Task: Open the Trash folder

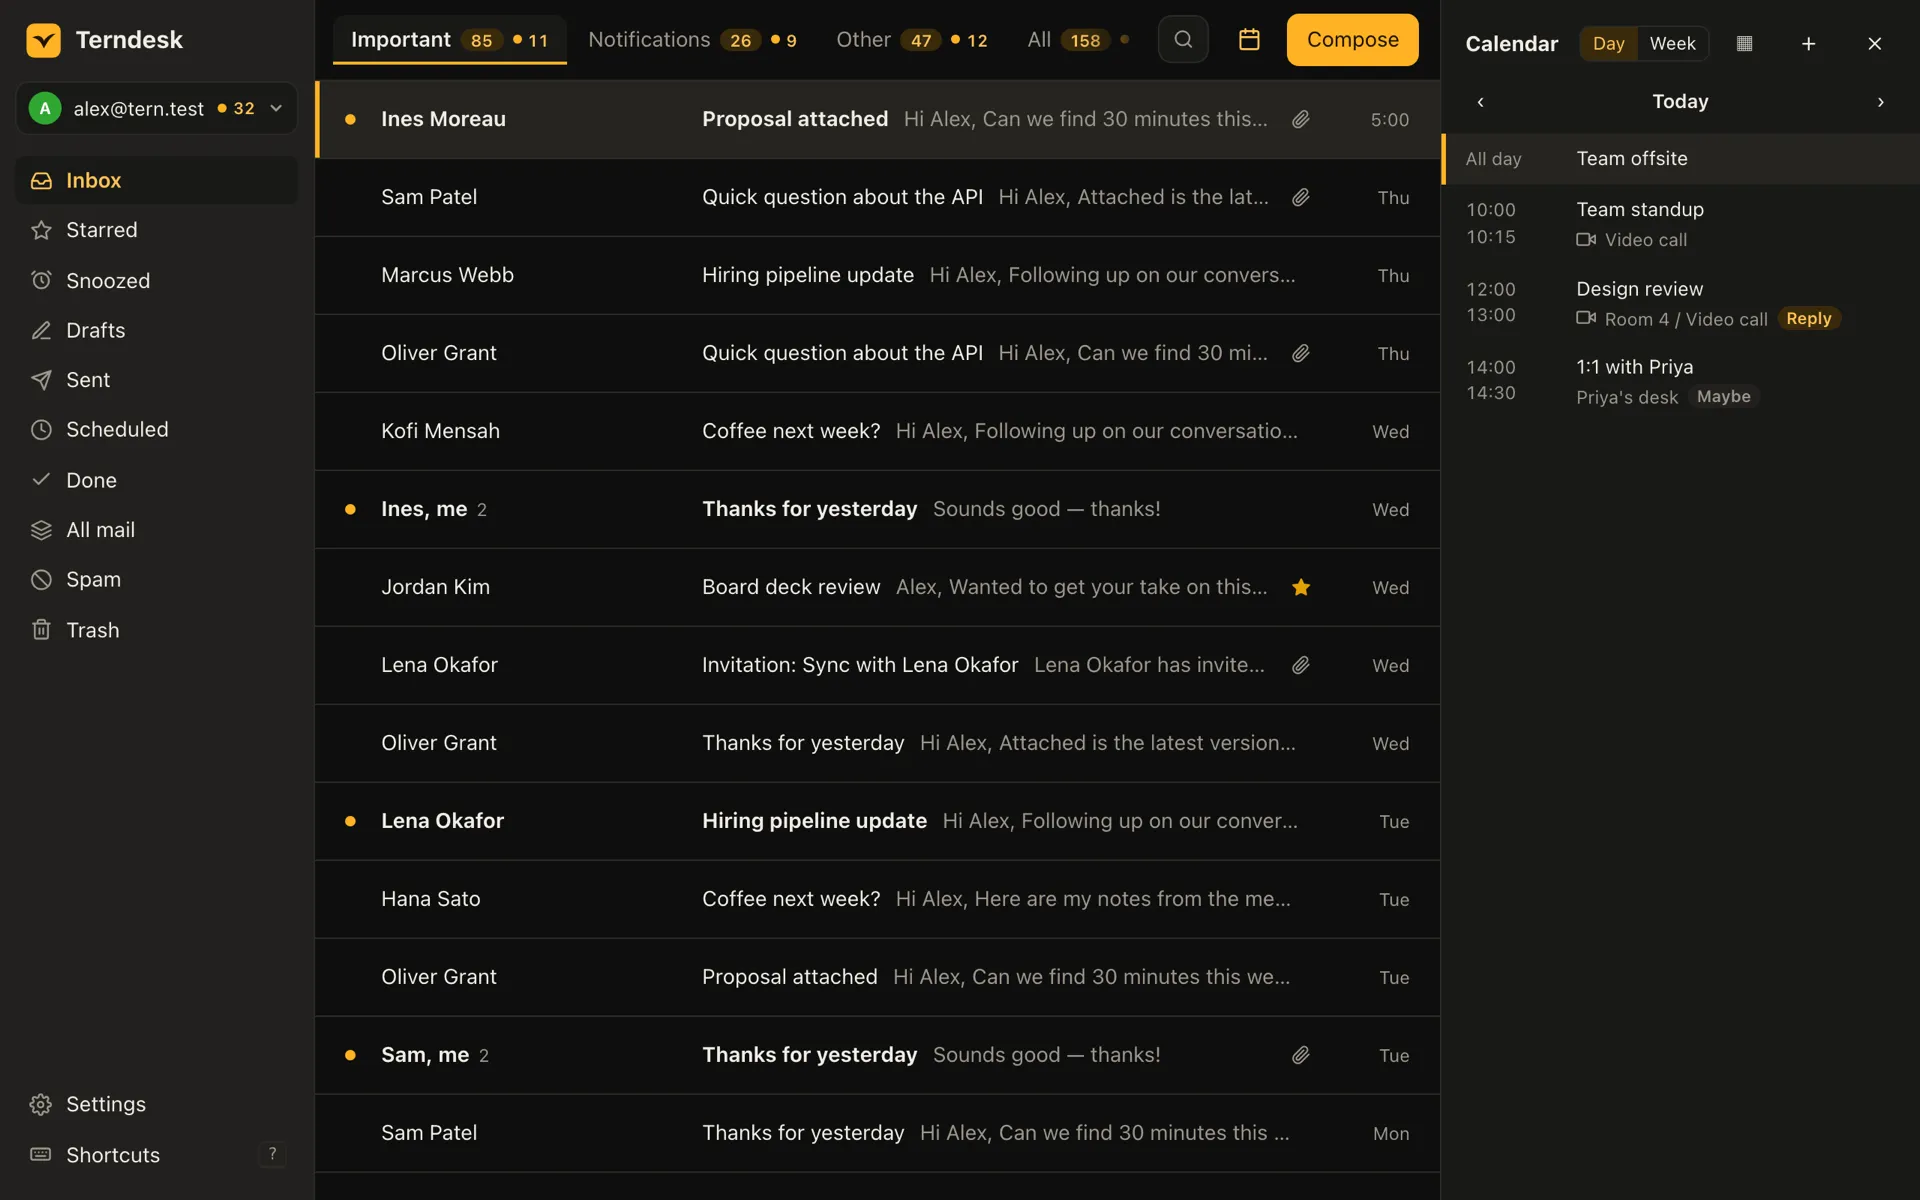Action: (x=157, y=630)
